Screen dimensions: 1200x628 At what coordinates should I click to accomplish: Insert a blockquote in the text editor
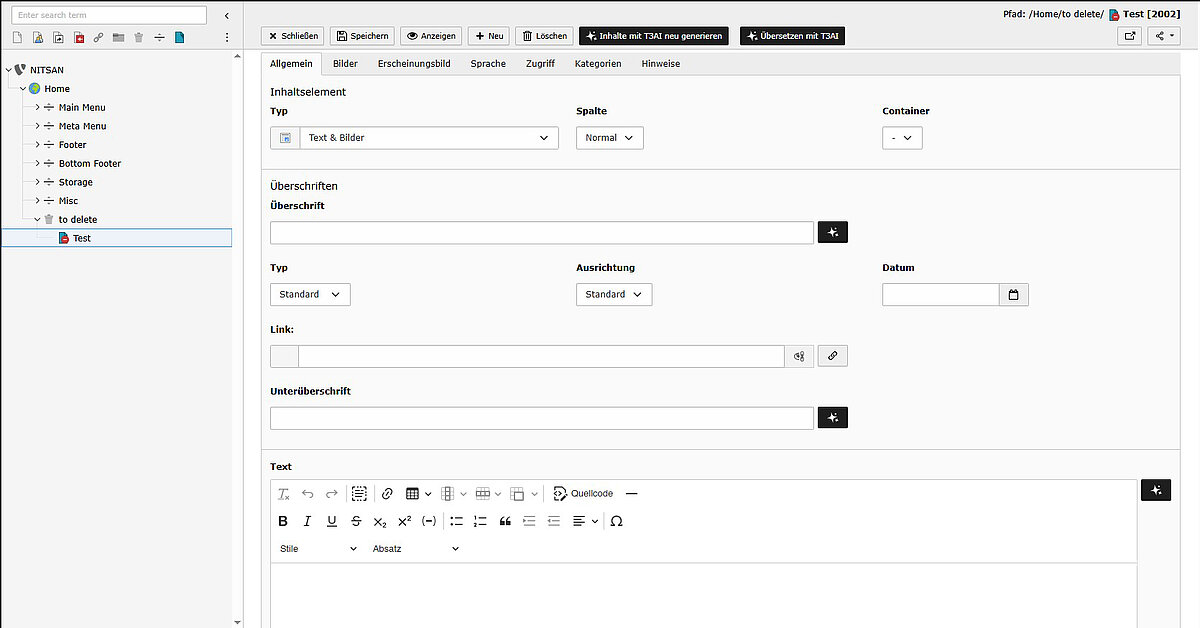tap(505, 521)
